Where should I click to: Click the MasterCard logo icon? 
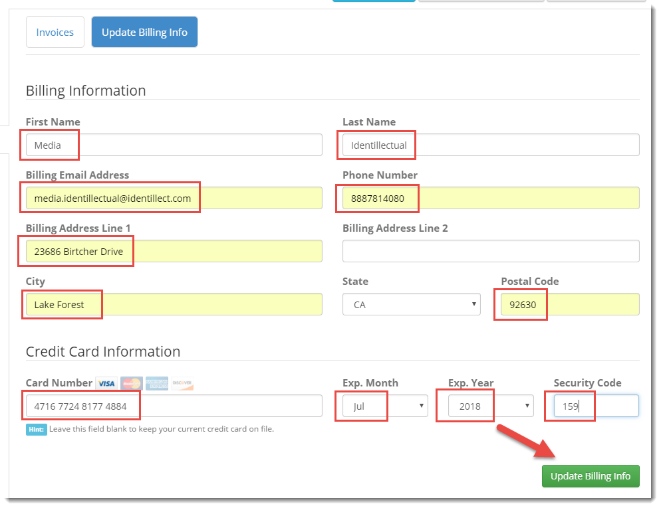(132, 384)
